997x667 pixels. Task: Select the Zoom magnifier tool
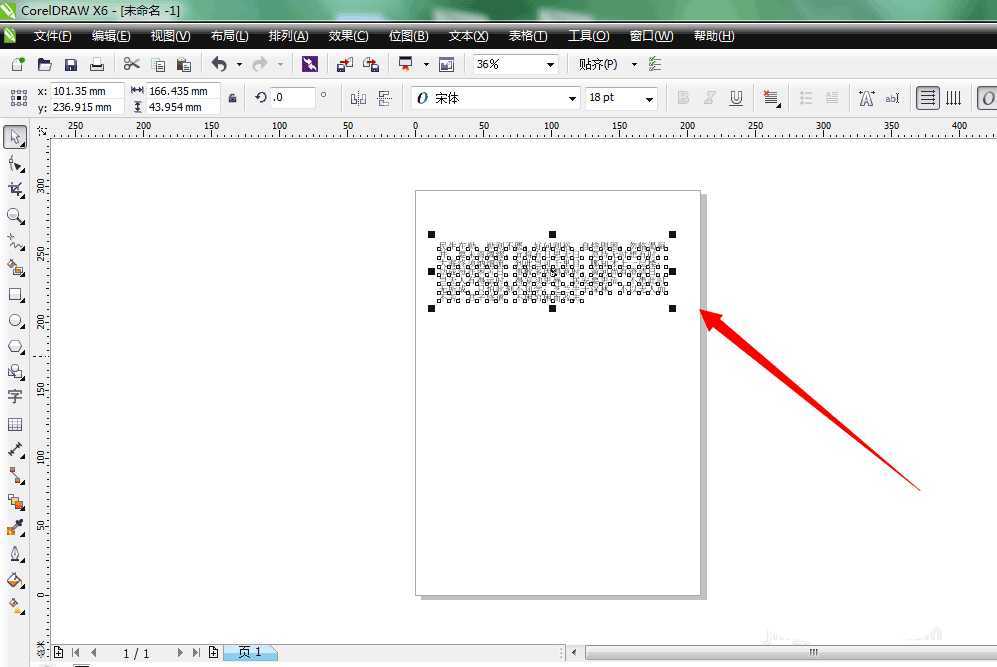pyautogui.click(x=15, y=216)
